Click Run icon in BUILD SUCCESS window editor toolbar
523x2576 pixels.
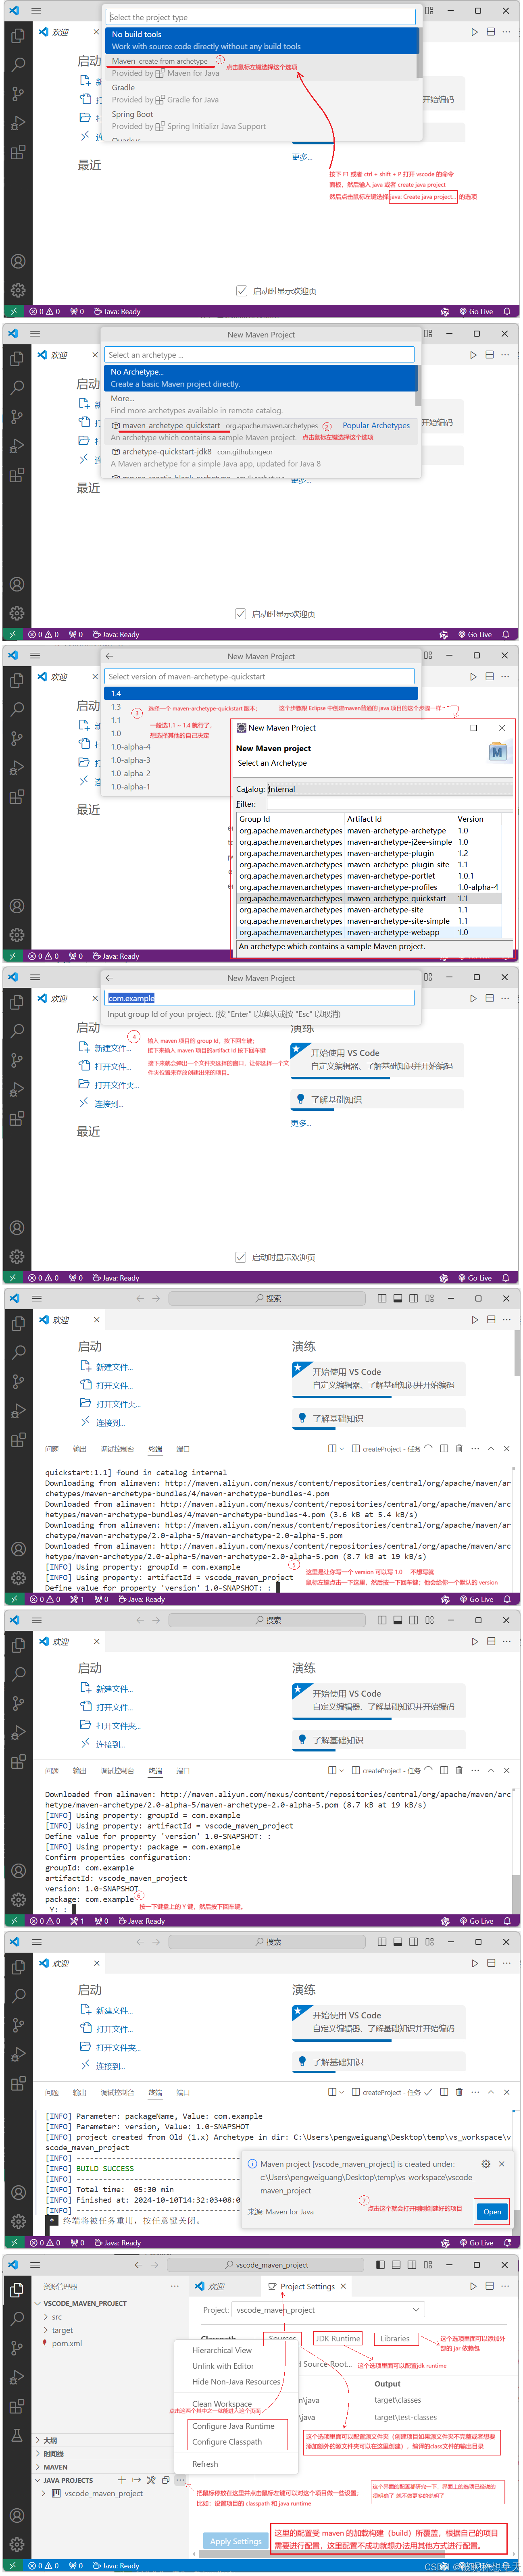pyautogui.click(x=475, y=1963)
